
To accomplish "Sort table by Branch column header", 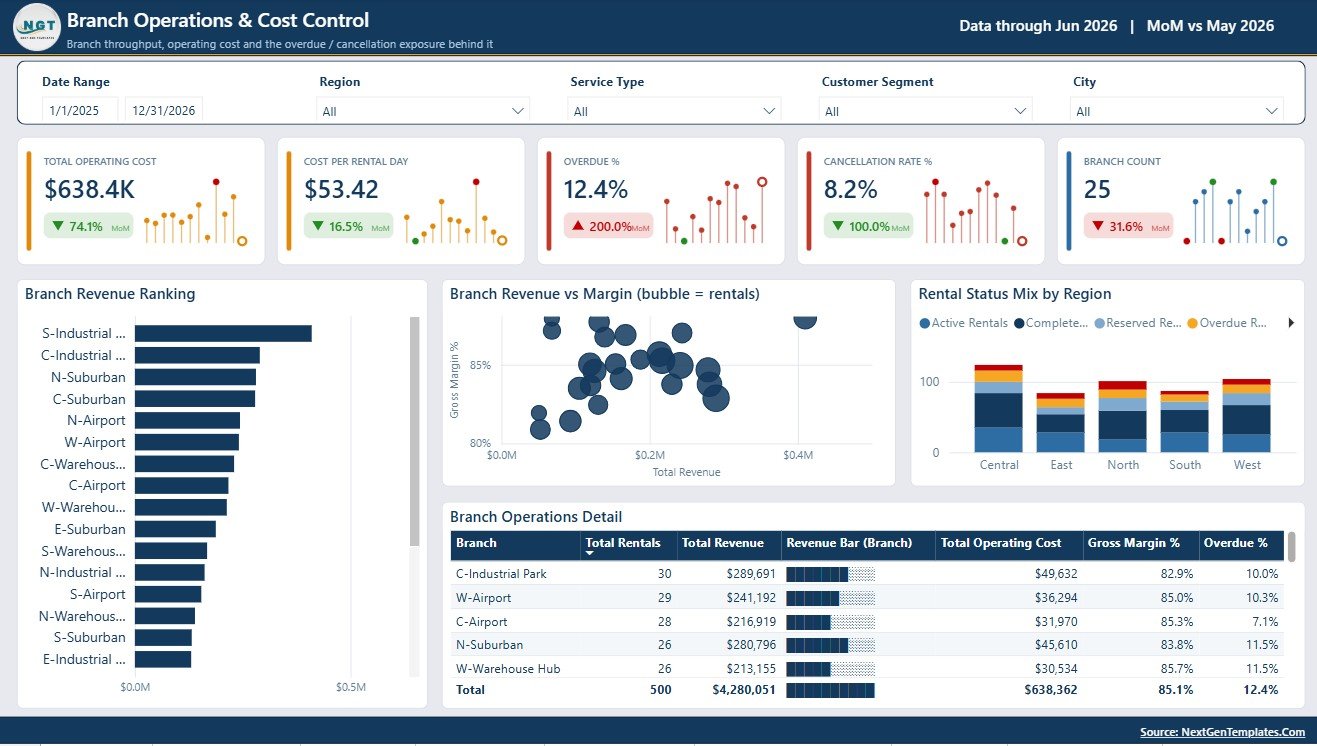I will click(x=515, y=543).
